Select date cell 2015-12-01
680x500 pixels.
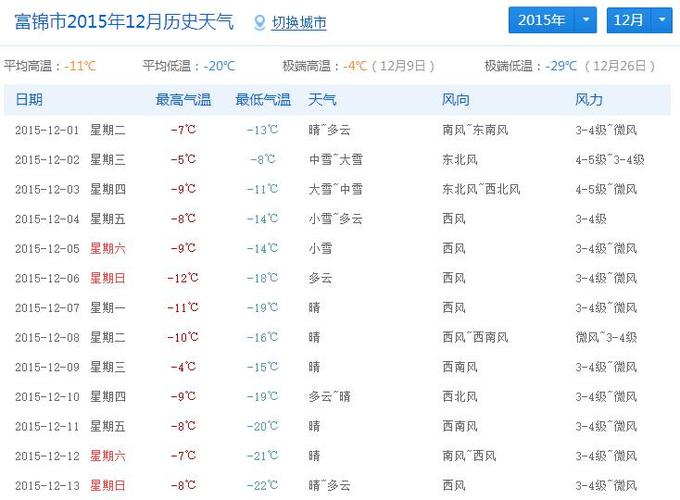coord(47,130)
